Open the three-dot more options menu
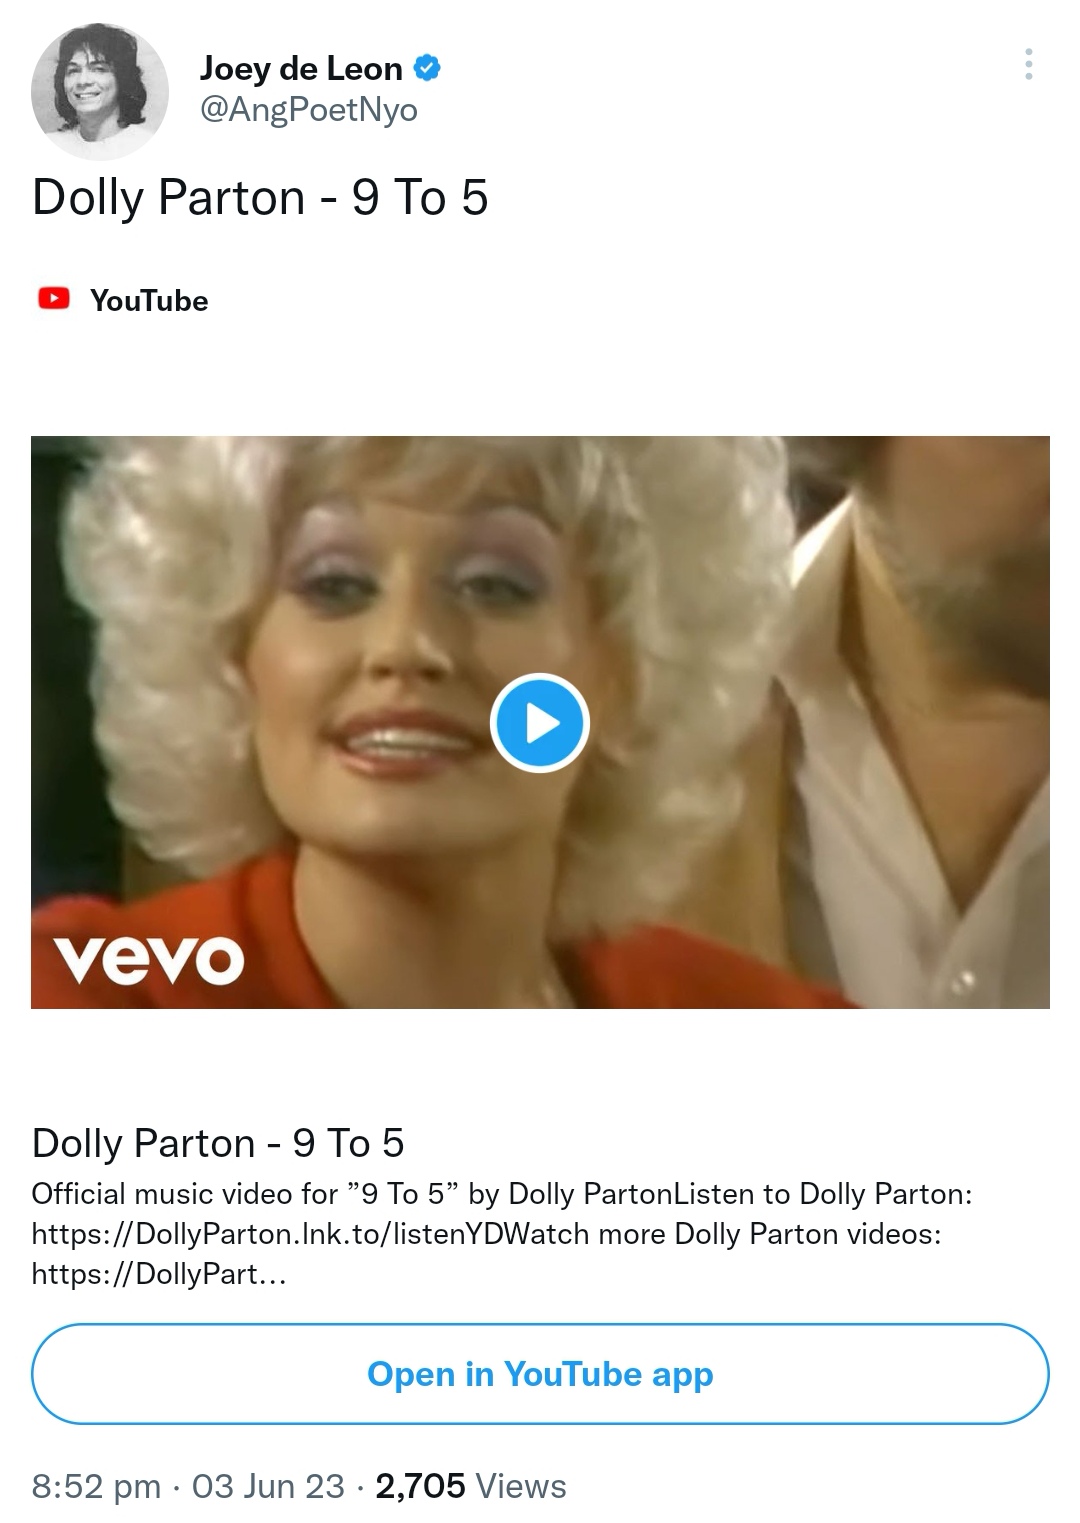The width and height of the screenshot is (1080, 1523). click(x=1028, y=64)
